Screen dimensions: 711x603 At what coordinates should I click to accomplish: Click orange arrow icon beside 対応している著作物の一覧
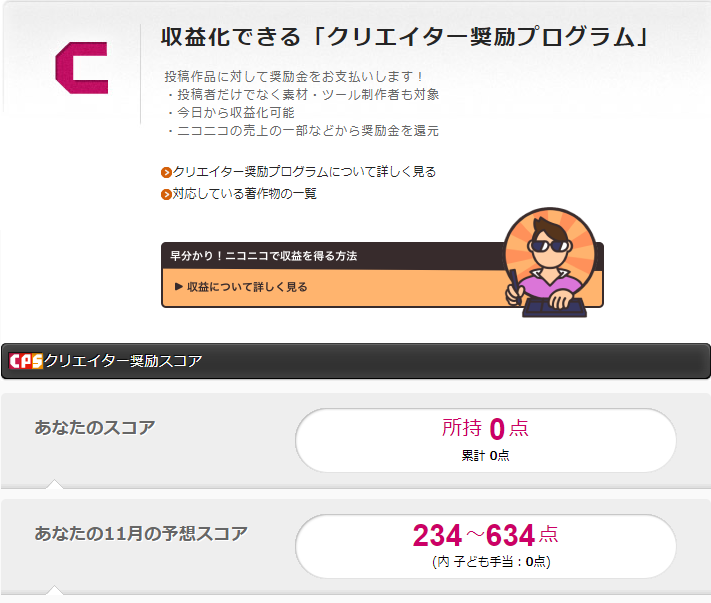point(166,194)
